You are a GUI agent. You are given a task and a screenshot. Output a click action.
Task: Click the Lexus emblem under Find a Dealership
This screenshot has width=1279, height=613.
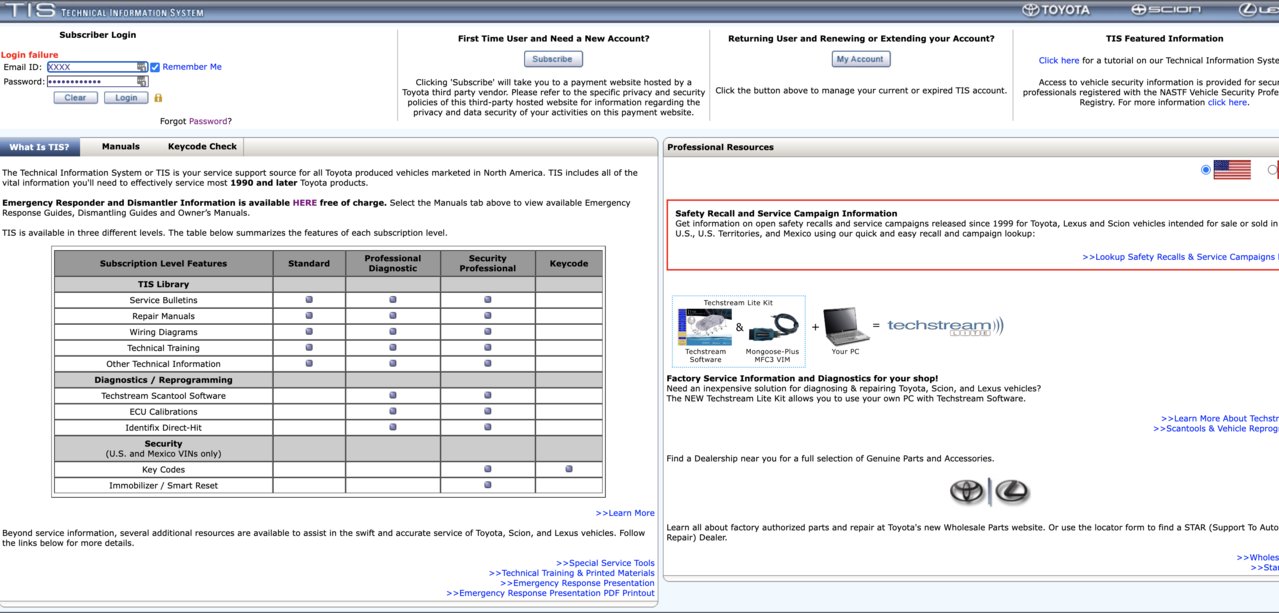(1011, 492)
